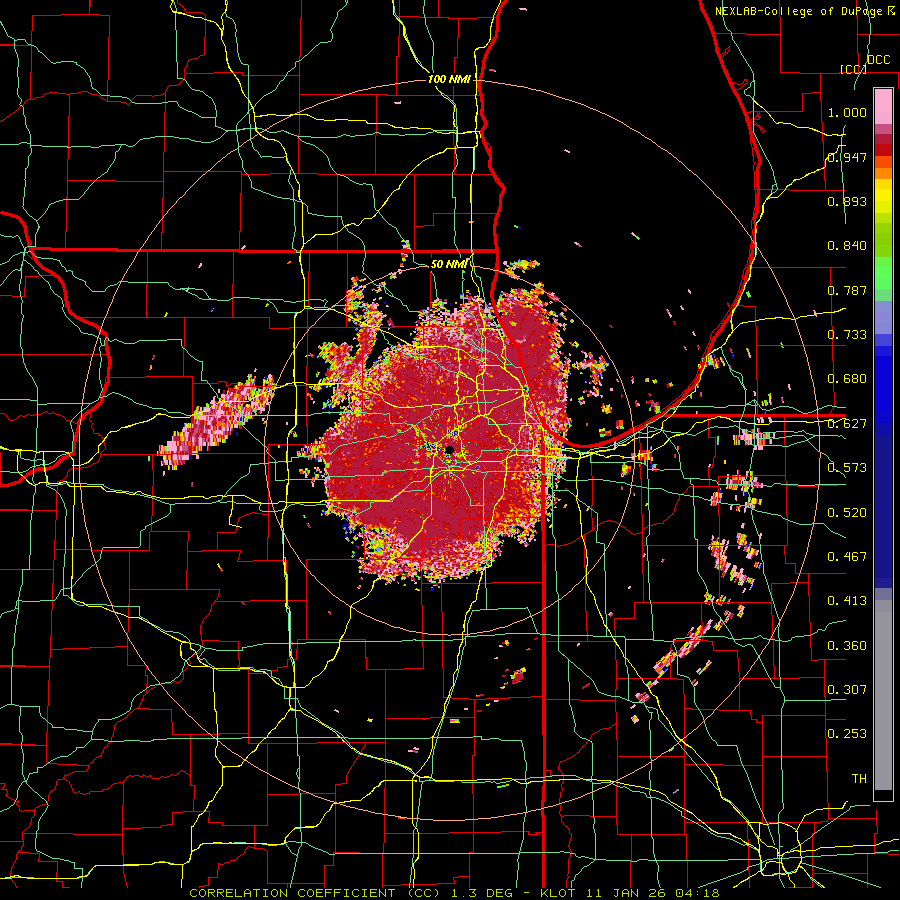Click the Correlation Coefficient KLOT caption at the bottom
Image resolution: width=900 pixels, height=900 pixels.
pyautogui.click(x=455, y=893)
